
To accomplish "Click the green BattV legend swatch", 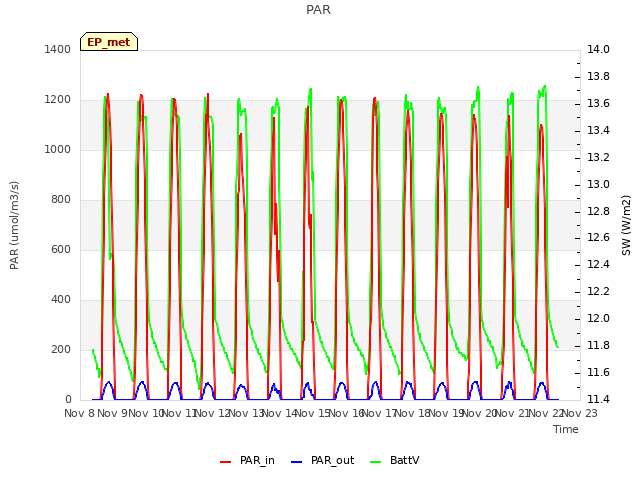I will [x=375, y=462].
